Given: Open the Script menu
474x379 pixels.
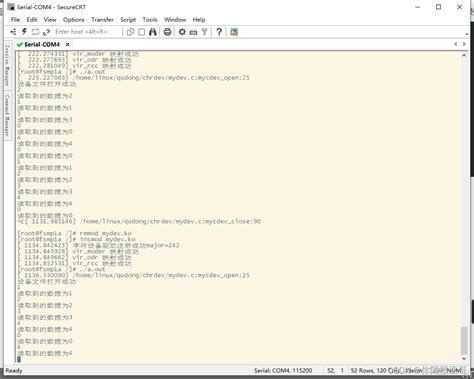Looking at the screenshot, I should pyautogui.click(x=128, y=20).
